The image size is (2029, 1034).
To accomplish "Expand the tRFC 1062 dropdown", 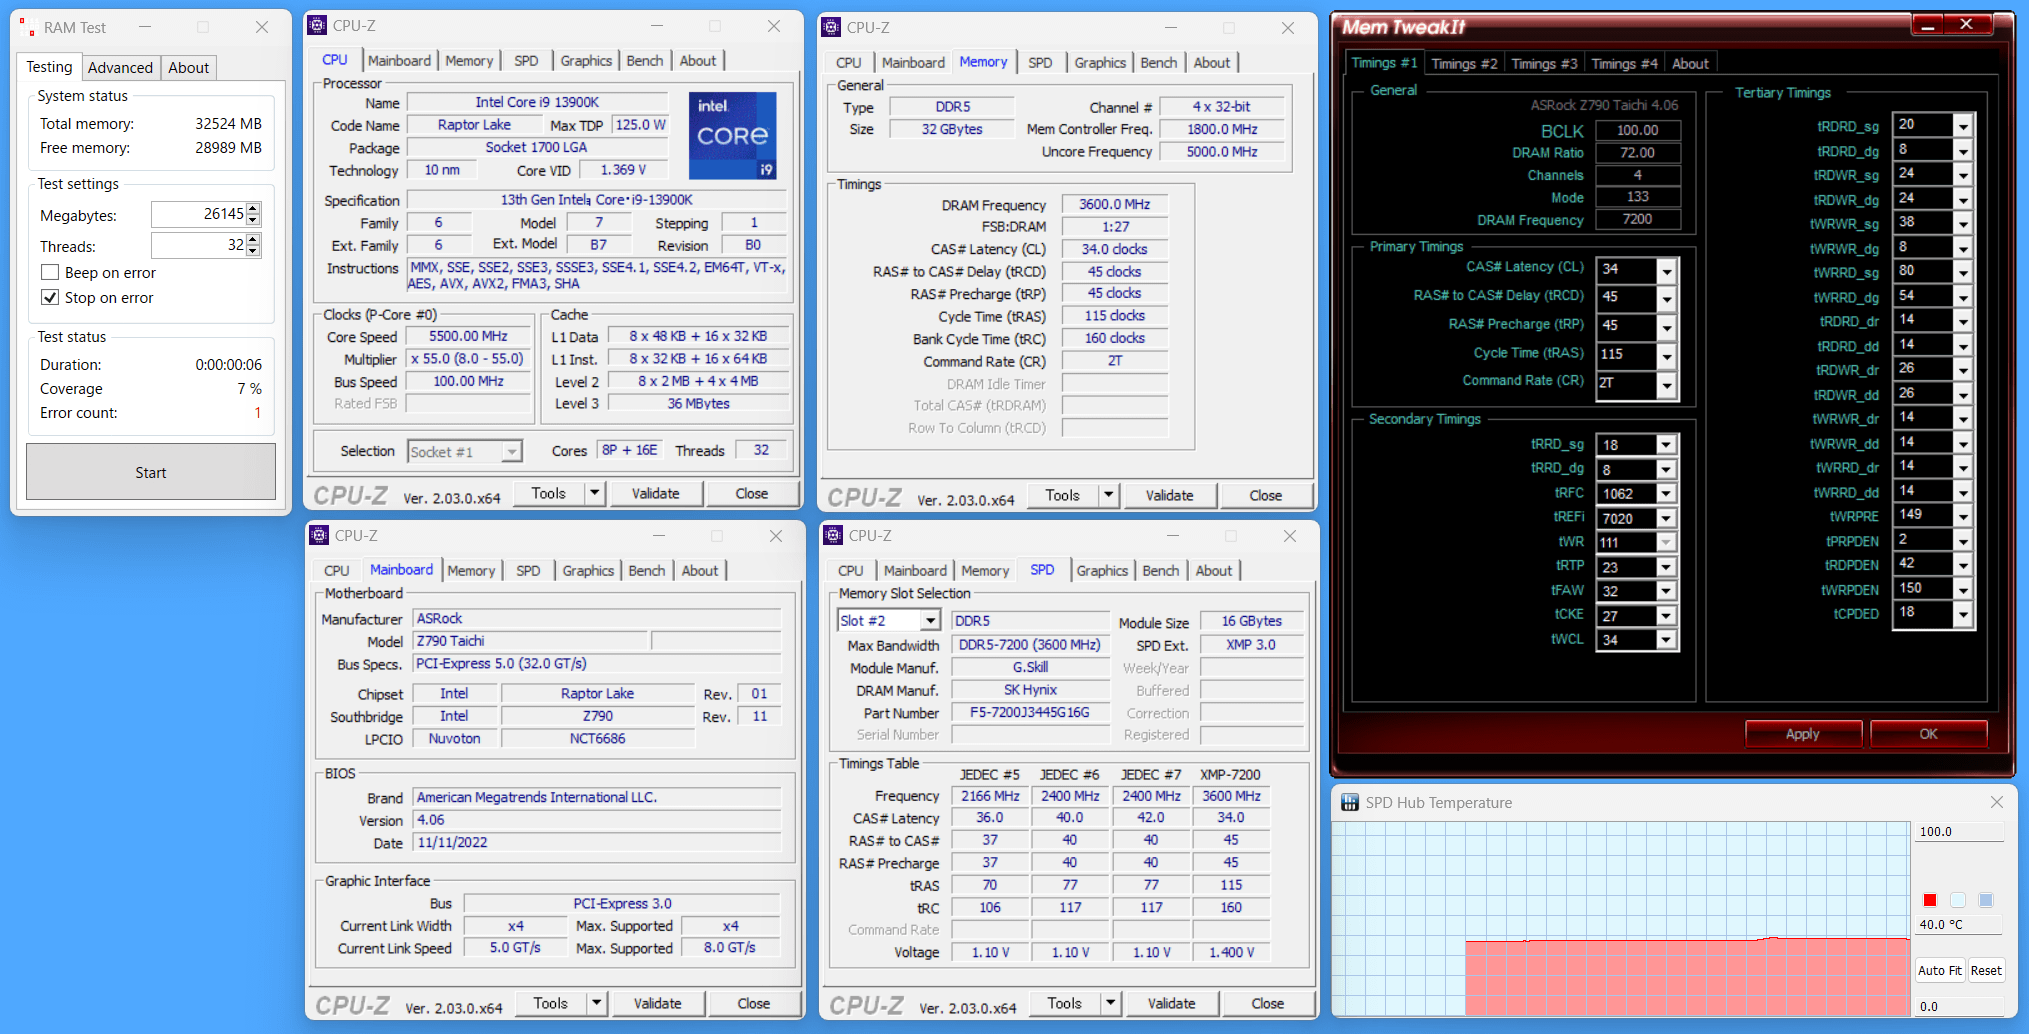I will click(x=1666, y=493).
